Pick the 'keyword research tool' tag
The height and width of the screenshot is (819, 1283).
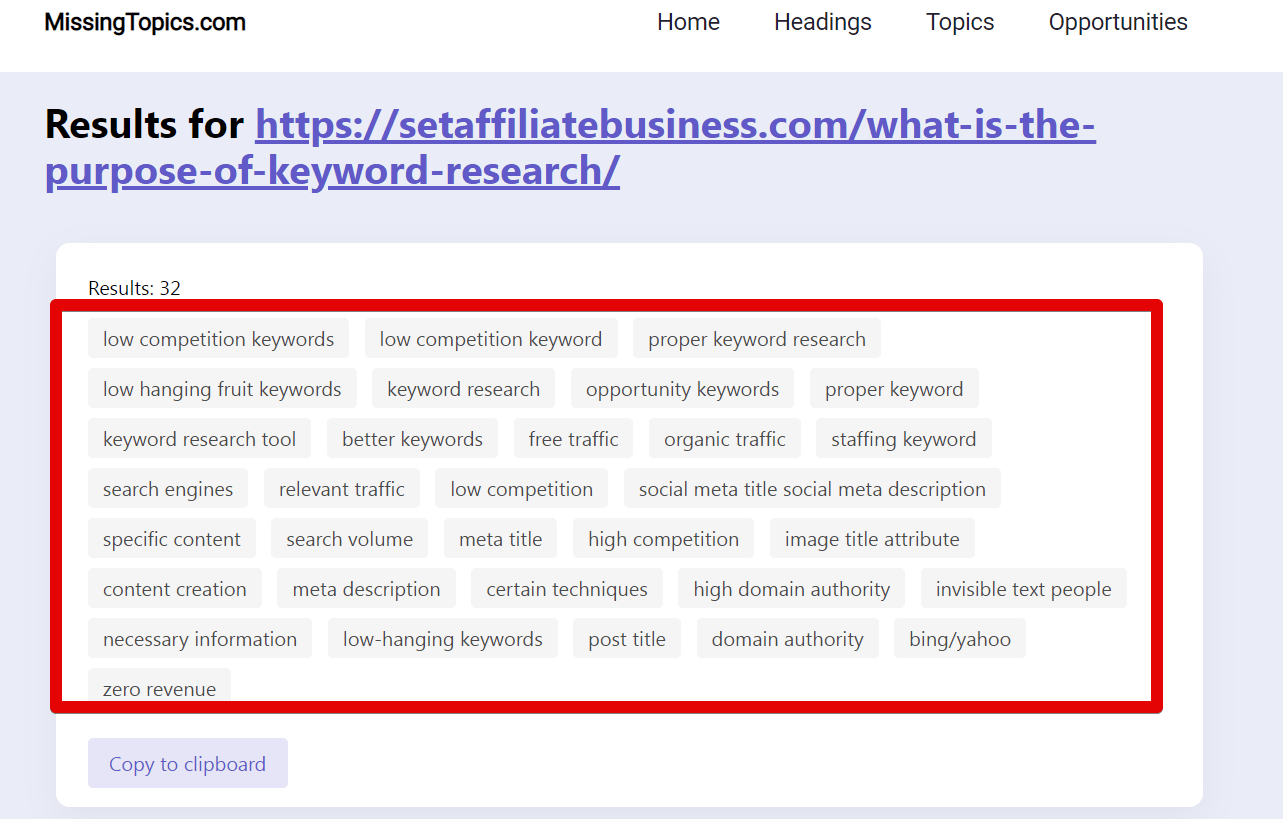[200, 439]
